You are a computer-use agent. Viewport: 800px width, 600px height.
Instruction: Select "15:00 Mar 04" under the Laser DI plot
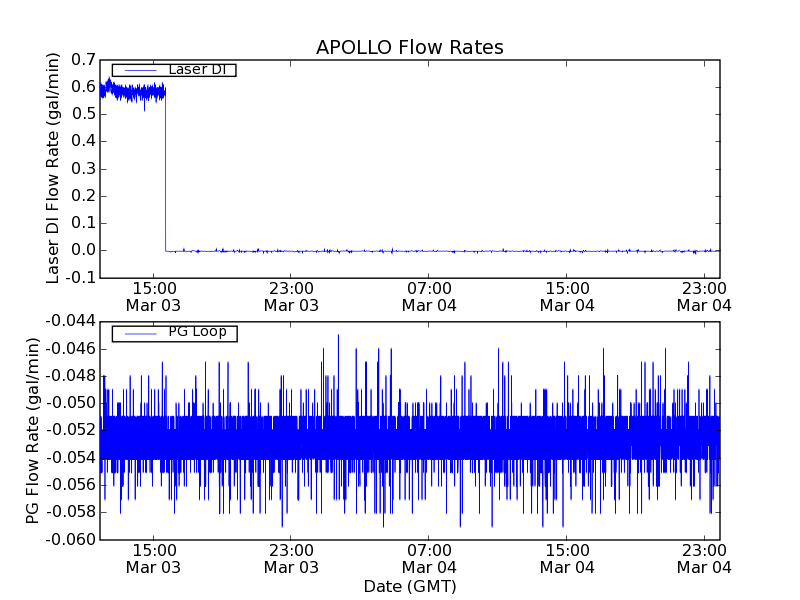coord(567,297)
